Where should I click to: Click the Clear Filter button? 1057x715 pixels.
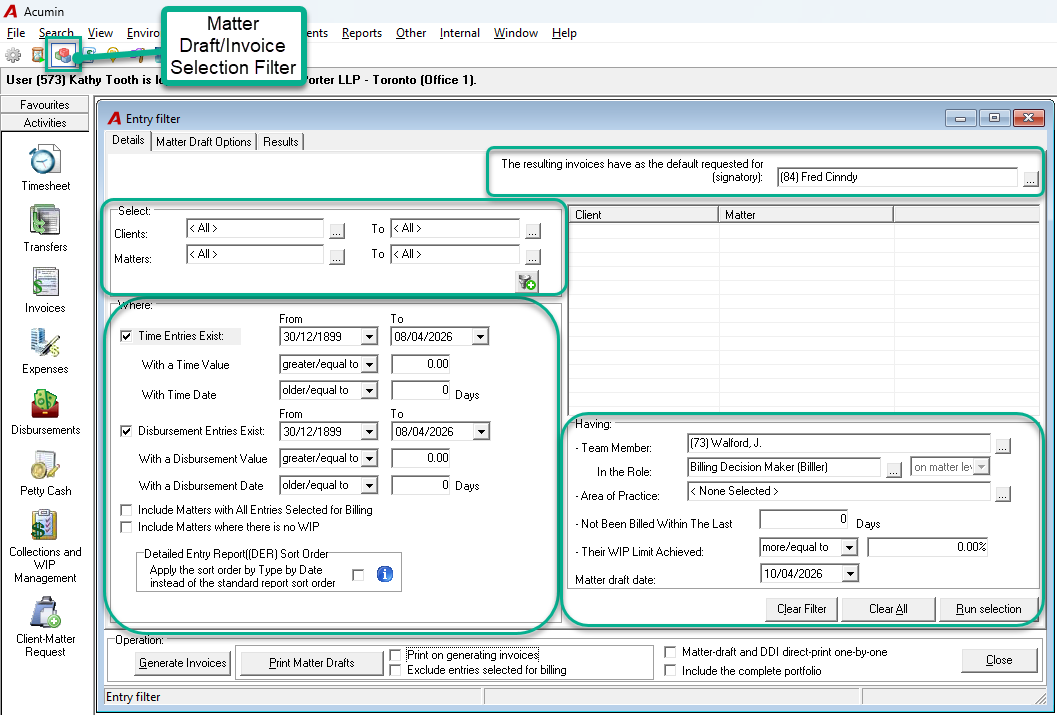[x=802, y=609]
